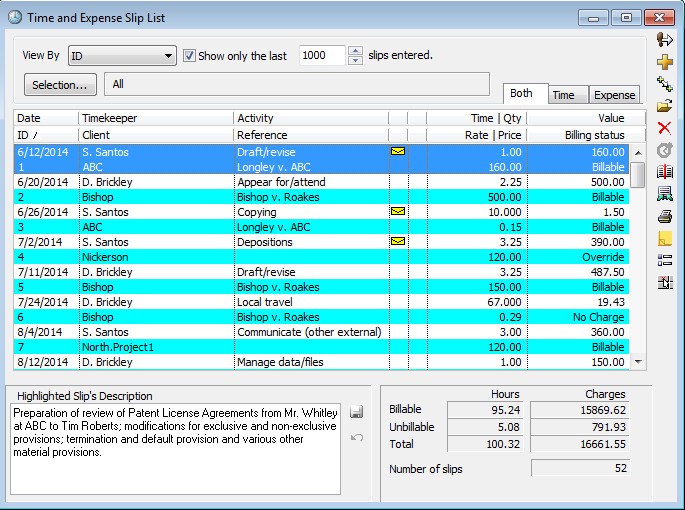Switch to the Expense tab
Viewport: 685px width, 510px height.
tap(614, 95)
